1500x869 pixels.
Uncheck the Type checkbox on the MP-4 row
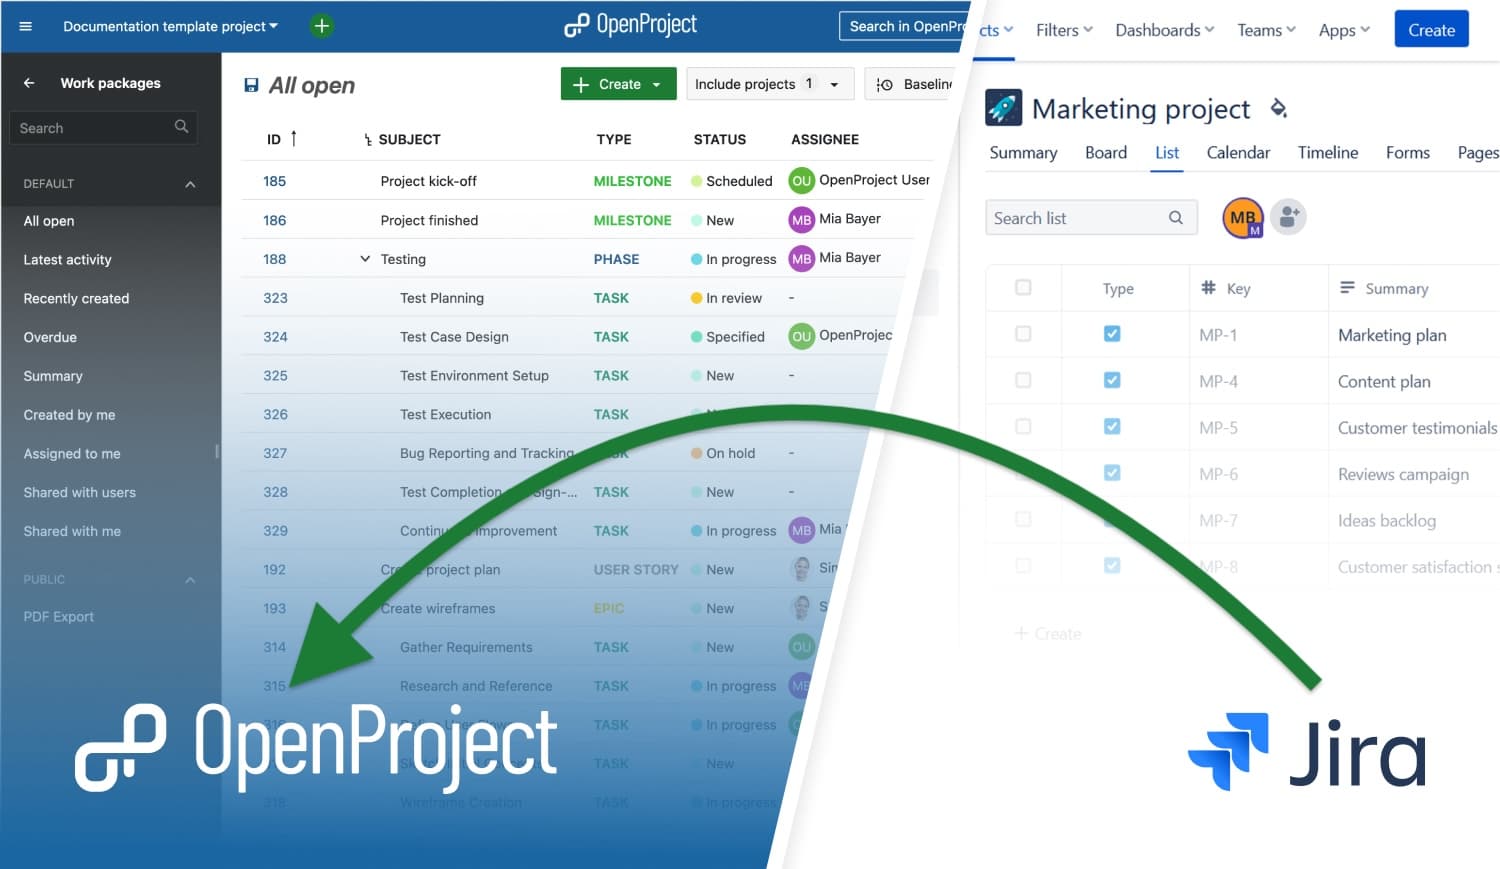[1112, 380]
